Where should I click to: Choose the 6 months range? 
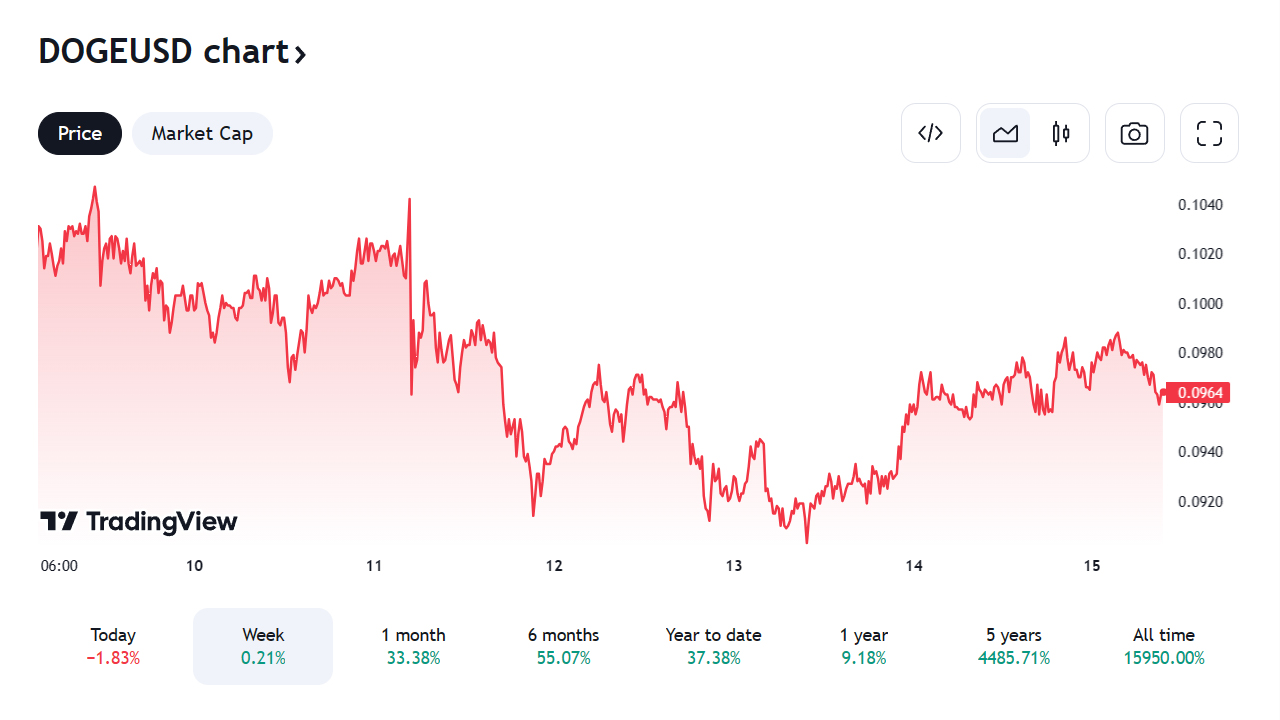(563, 646)
